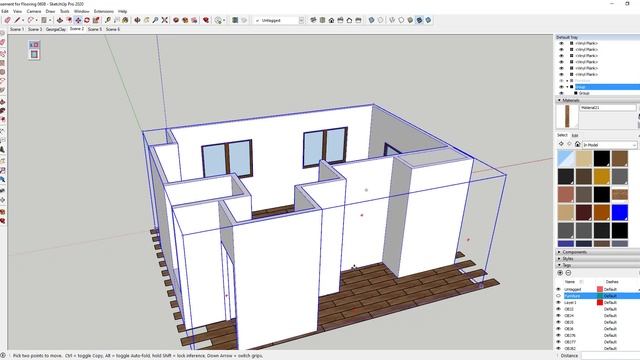The height and width of the screenshot is (360, 640).
Task: Toggle eye of greyed Furniture outliner row
Action: point(561,81)
